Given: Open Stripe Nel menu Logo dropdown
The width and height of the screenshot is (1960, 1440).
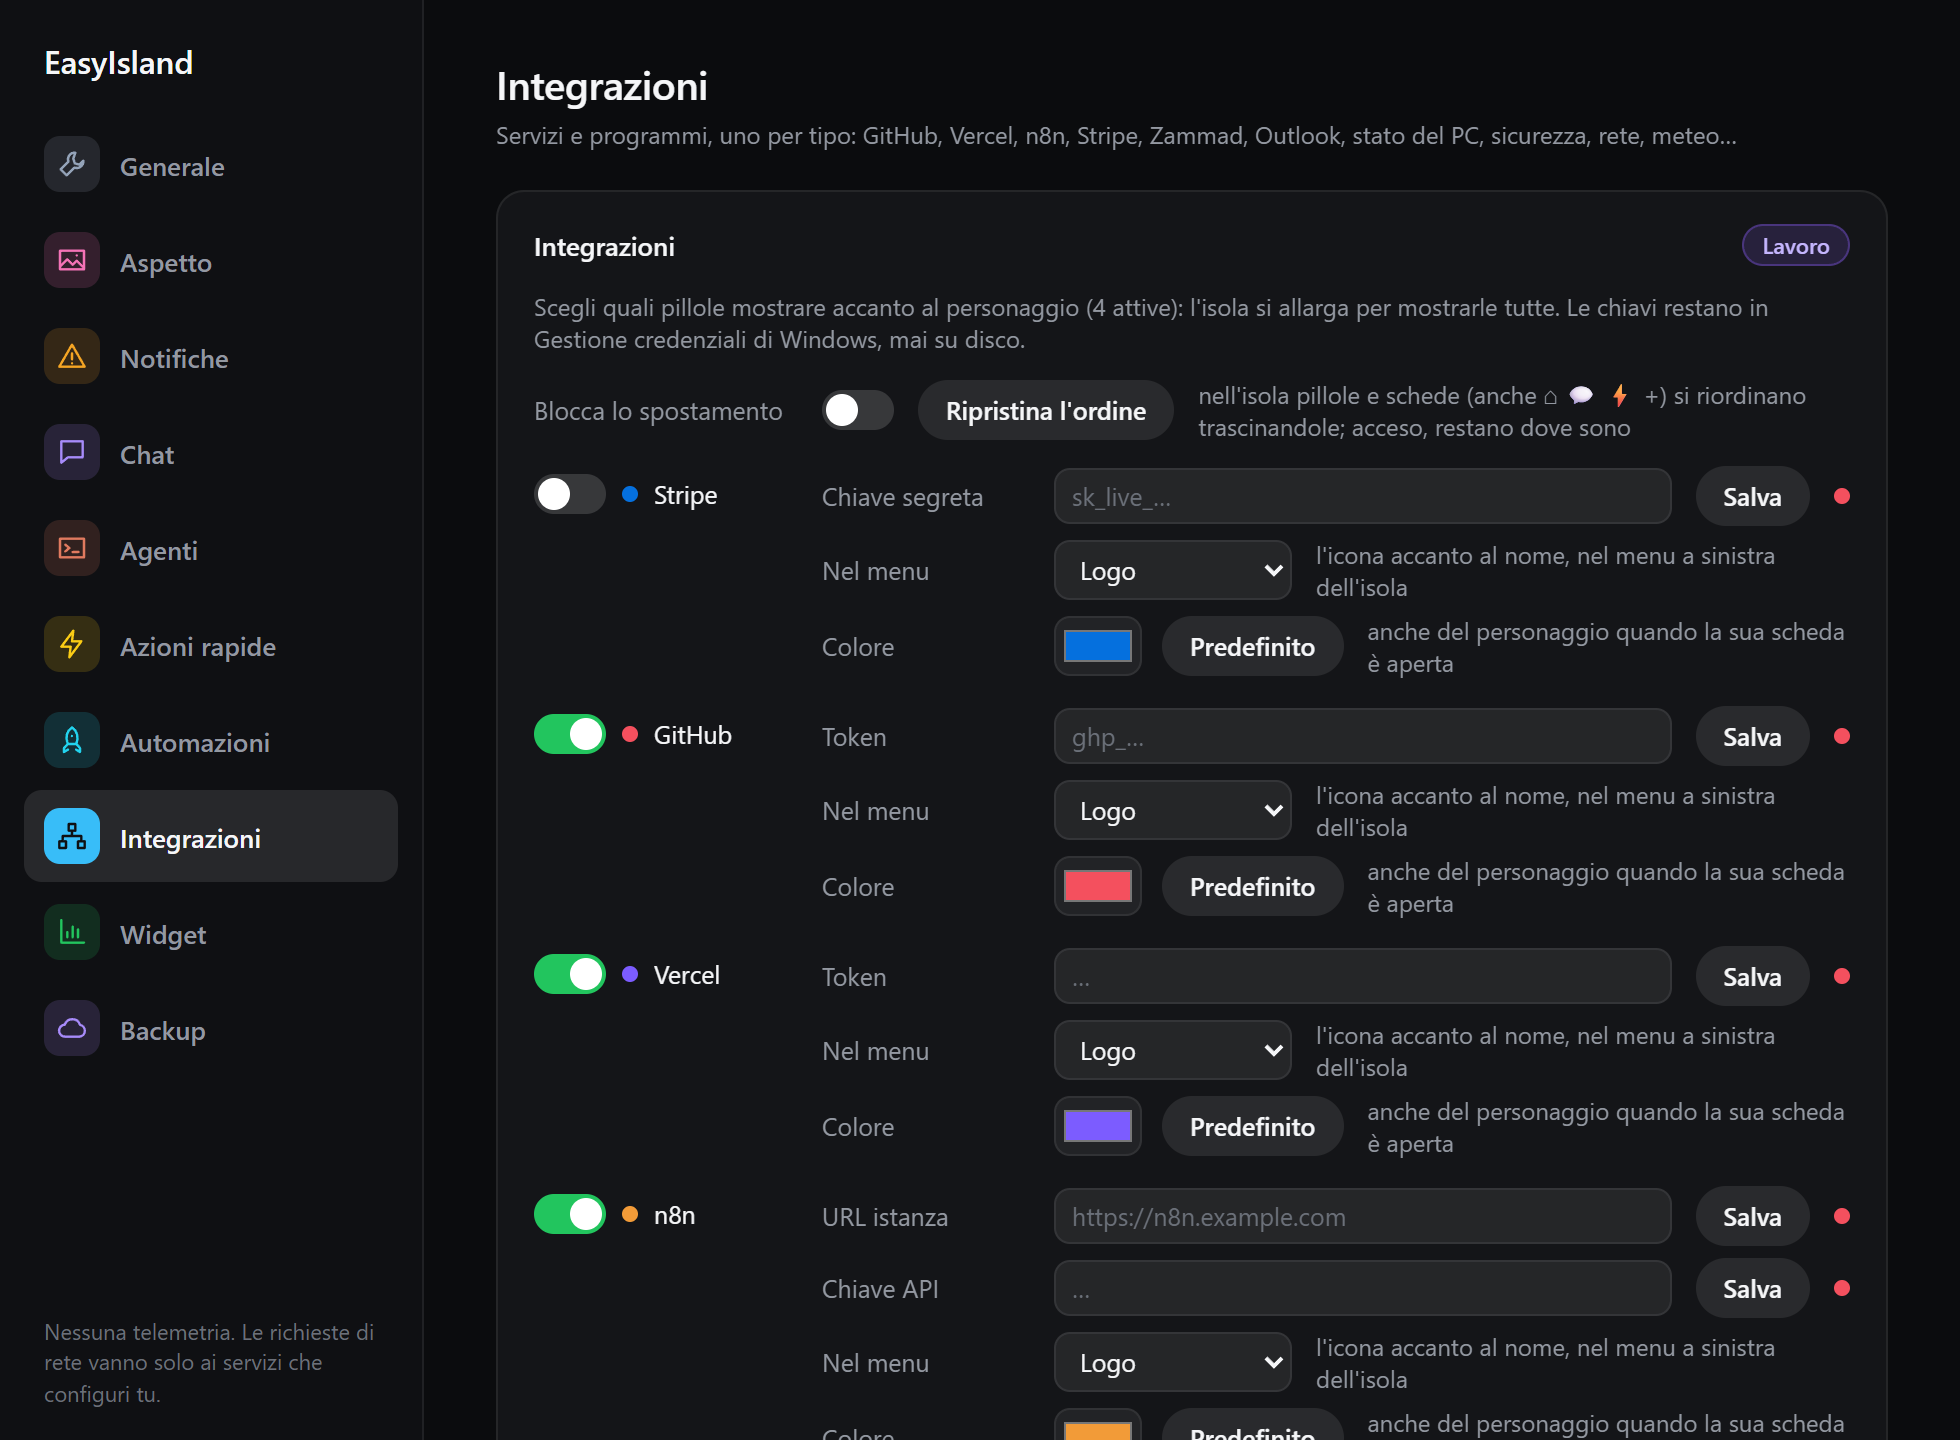Looking at the screenshot, I should coord(1173,570).
